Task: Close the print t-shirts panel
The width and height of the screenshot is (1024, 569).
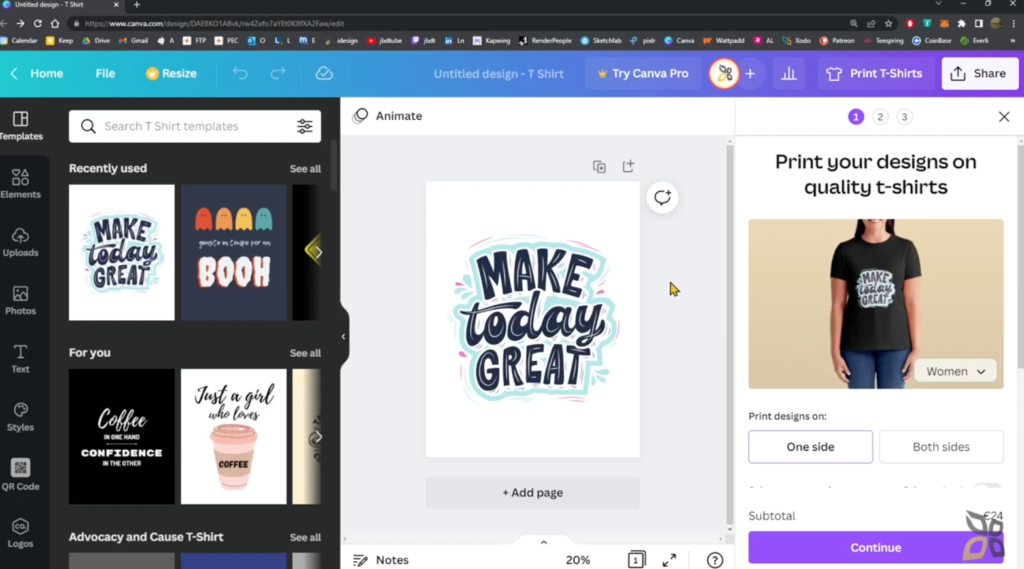Action: click(x=1004, y=117)
